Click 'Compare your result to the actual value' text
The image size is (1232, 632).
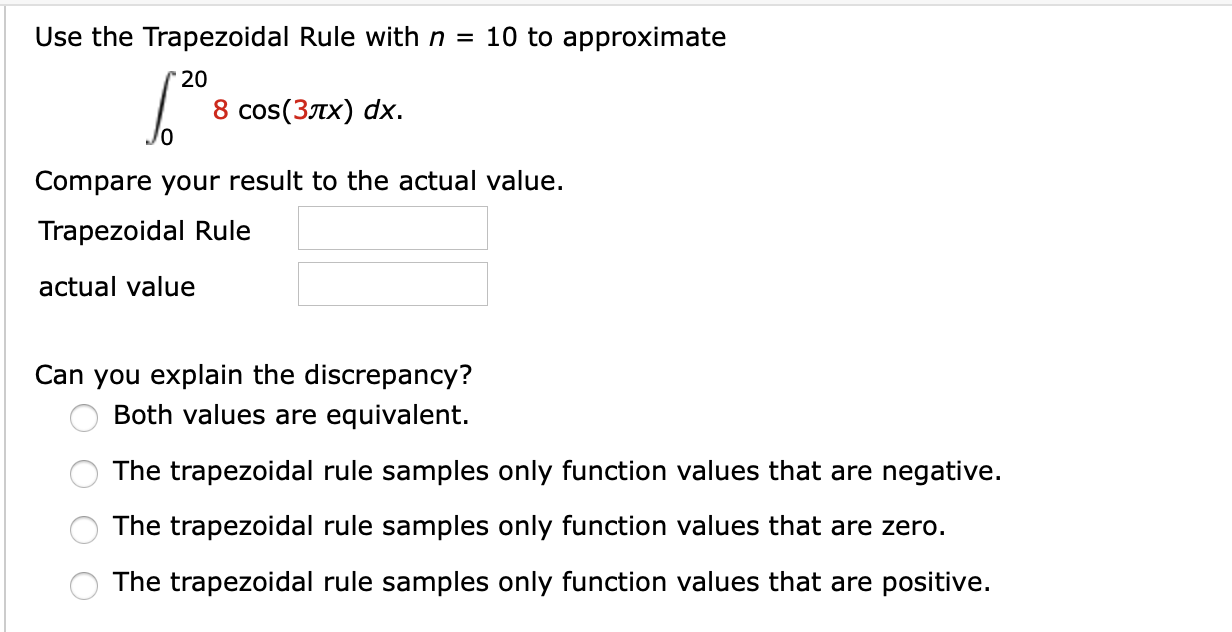coord(299,181)
